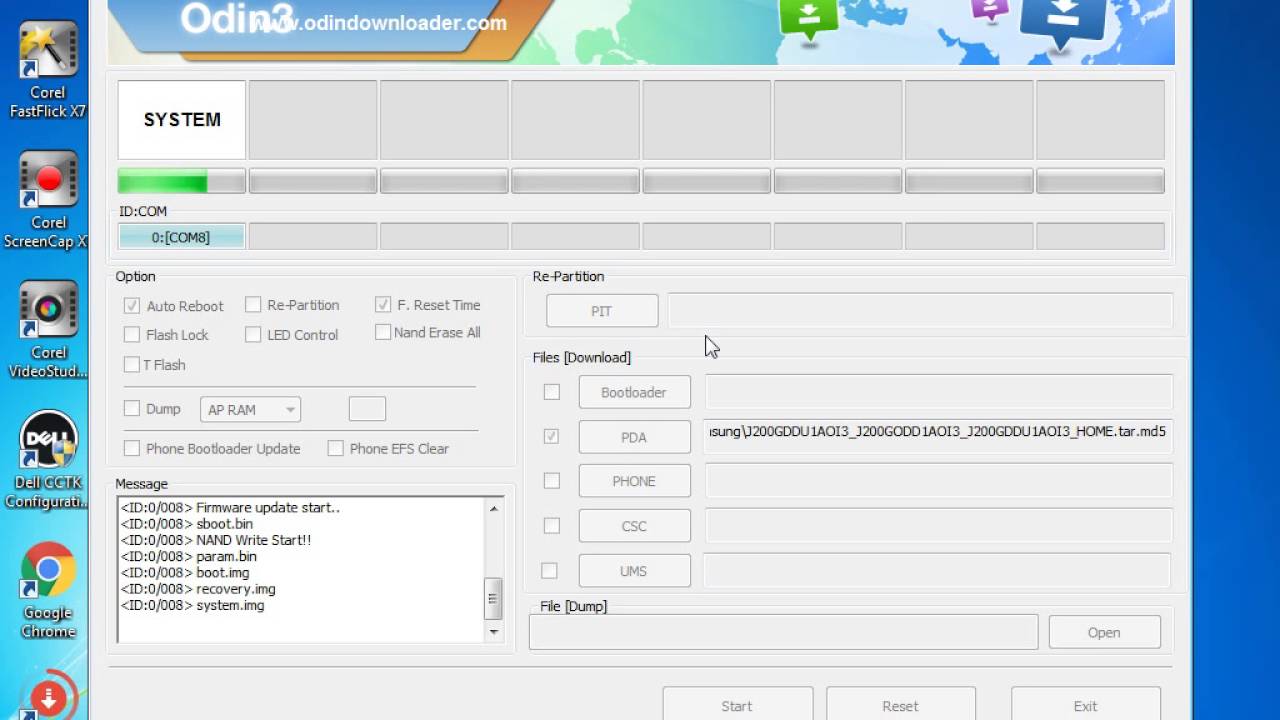Click the SYSTEM status box
This screenshot has width=1280, height=720.
coord(181,120)
